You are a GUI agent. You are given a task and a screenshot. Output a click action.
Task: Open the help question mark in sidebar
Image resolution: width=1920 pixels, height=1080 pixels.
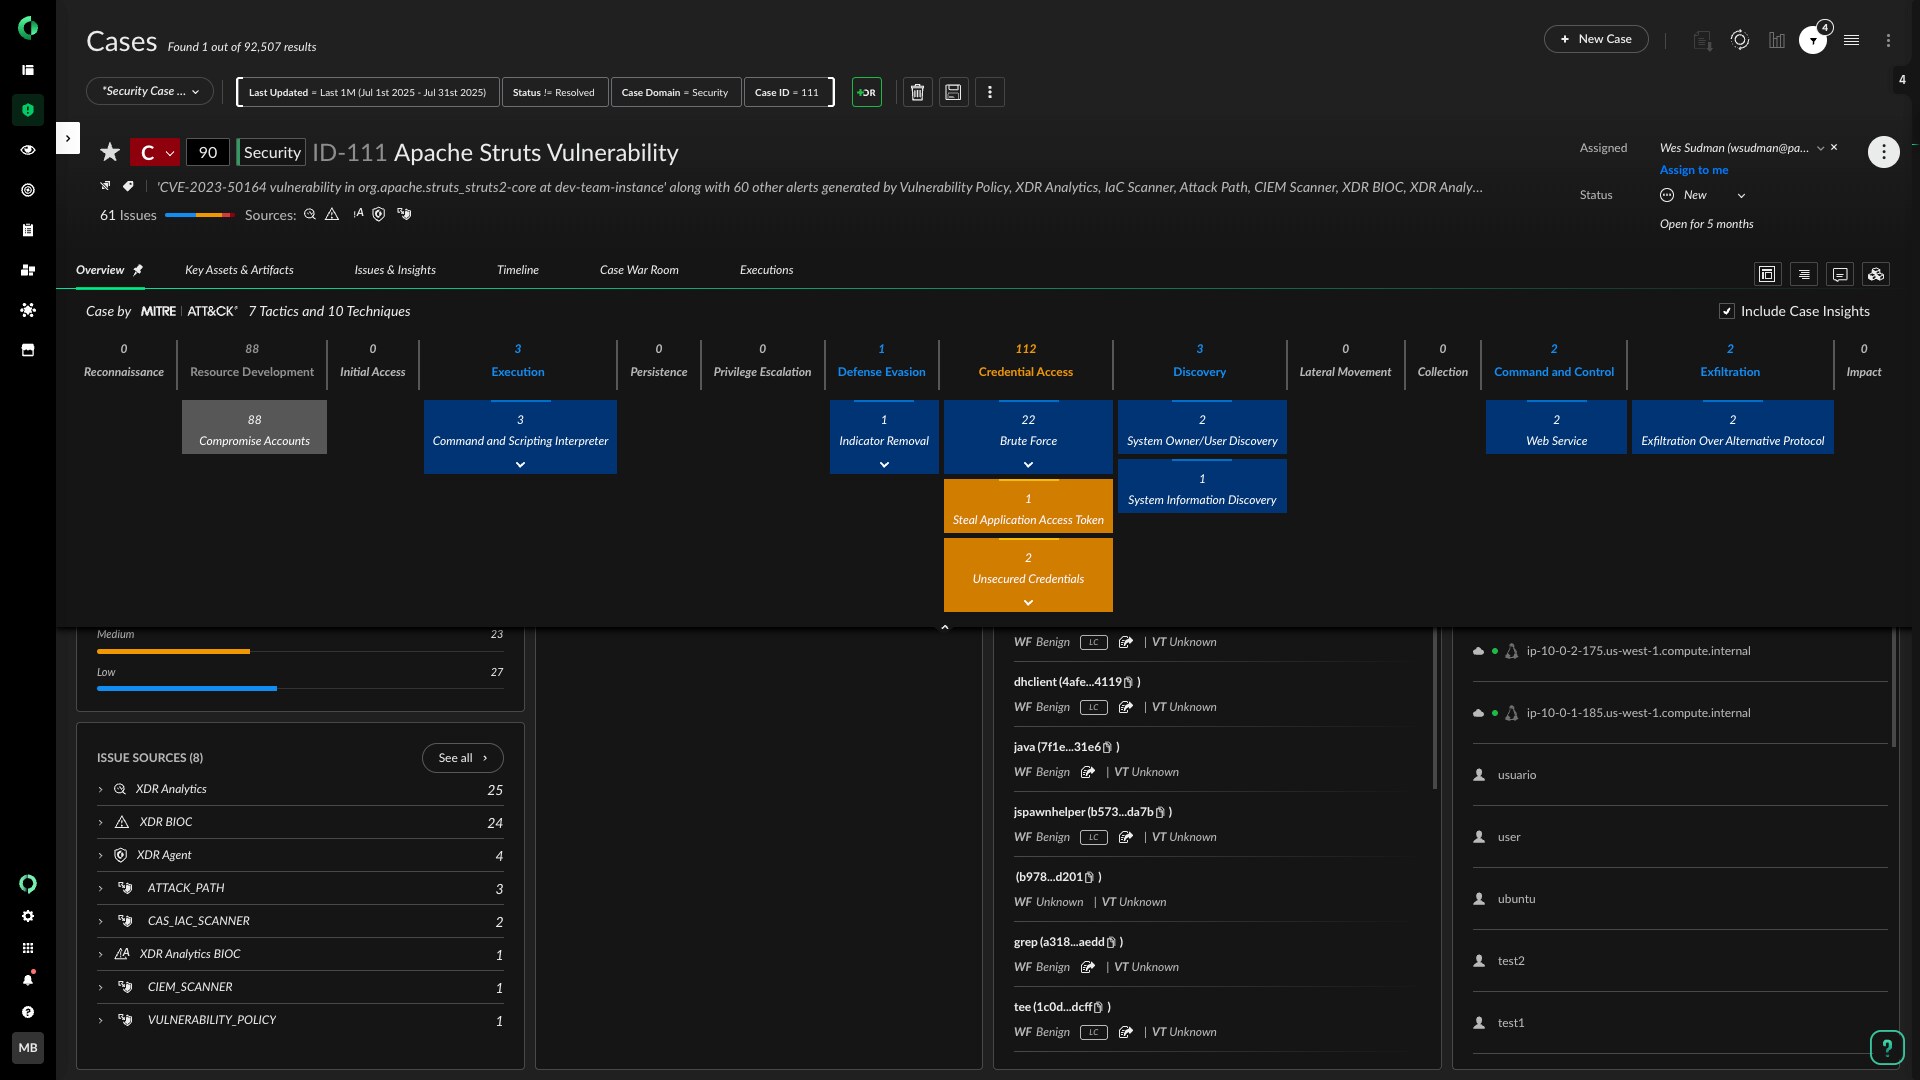(28, 1012)
